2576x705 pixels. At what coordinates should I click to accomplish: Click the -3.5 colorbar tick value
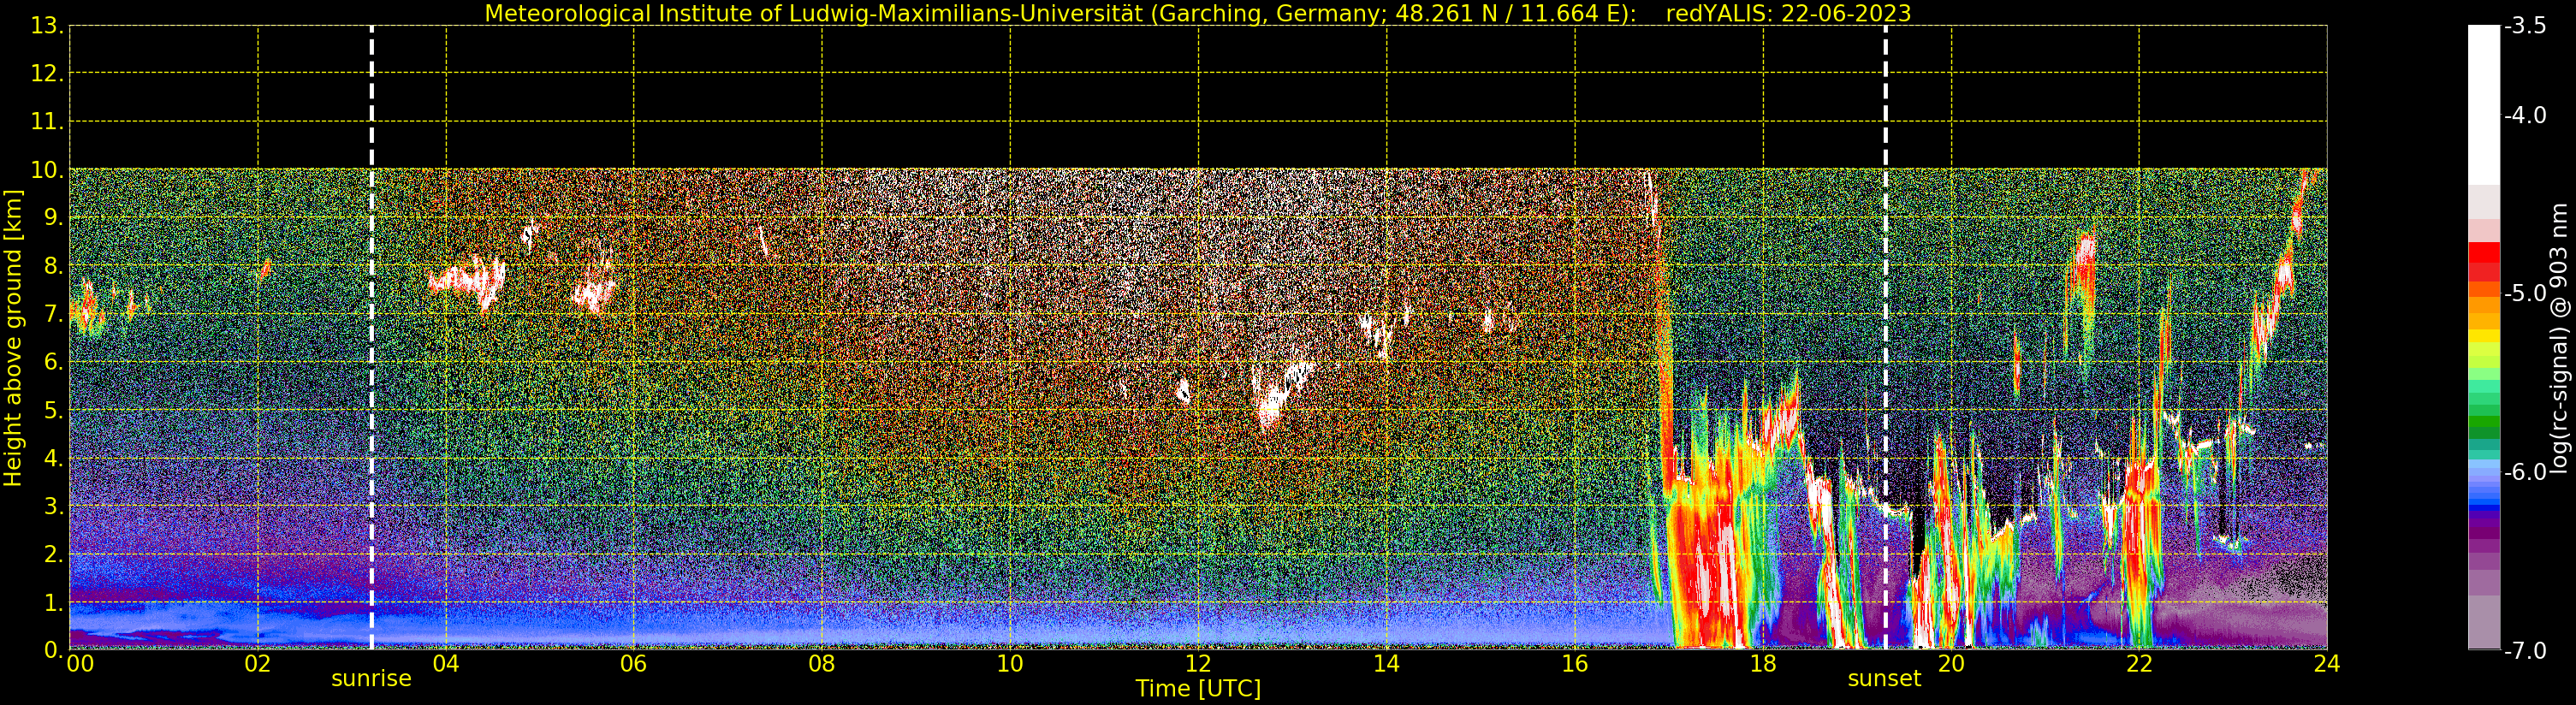click(x=2525, y=26)
